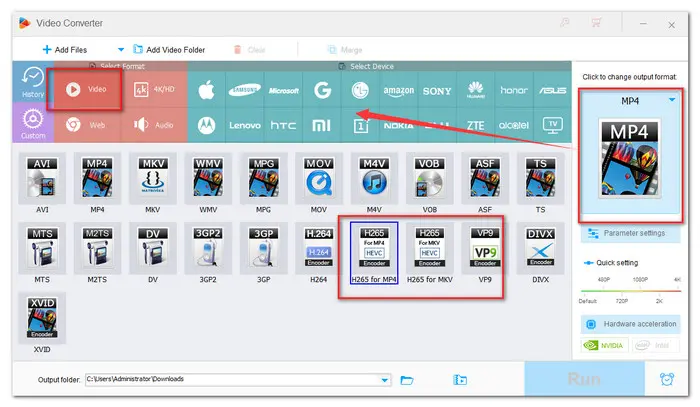
Task: Open Motorola device presets
Action: 206,125
